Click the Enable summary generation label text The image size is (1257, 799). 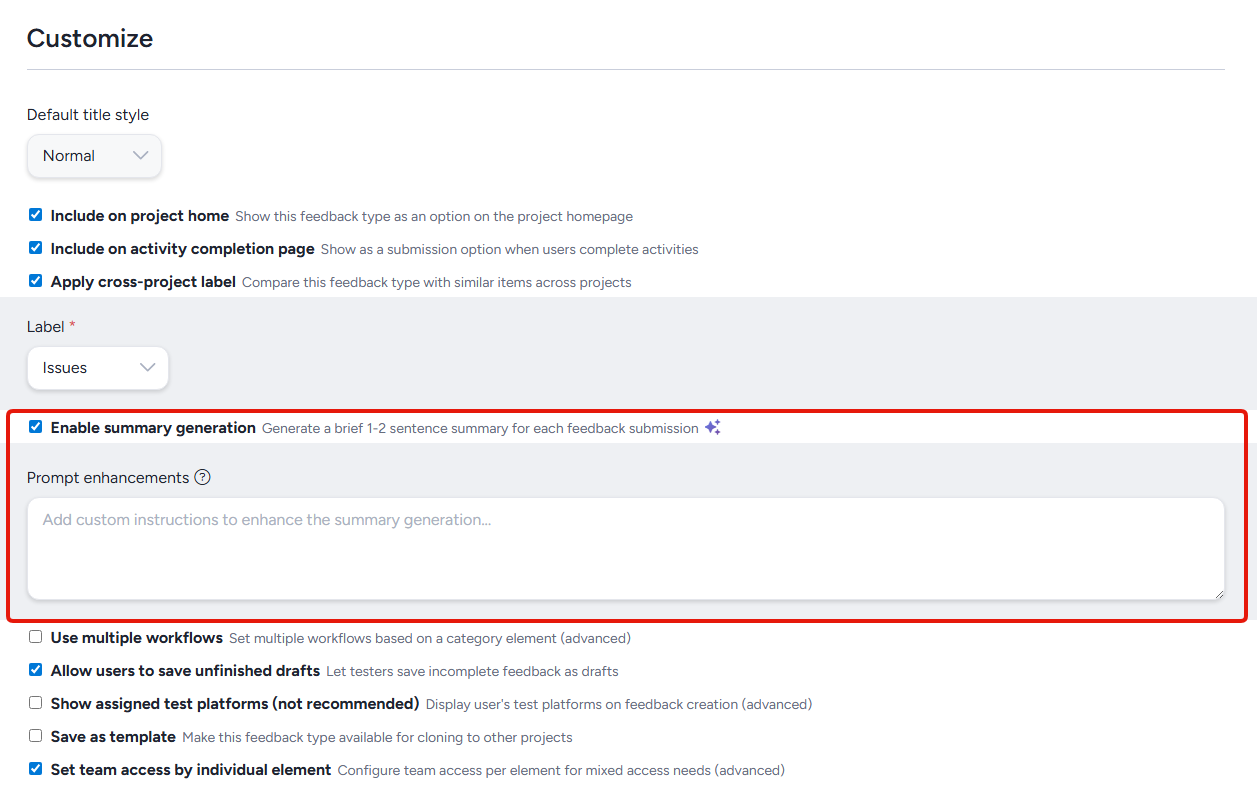(x=153, y=428)
